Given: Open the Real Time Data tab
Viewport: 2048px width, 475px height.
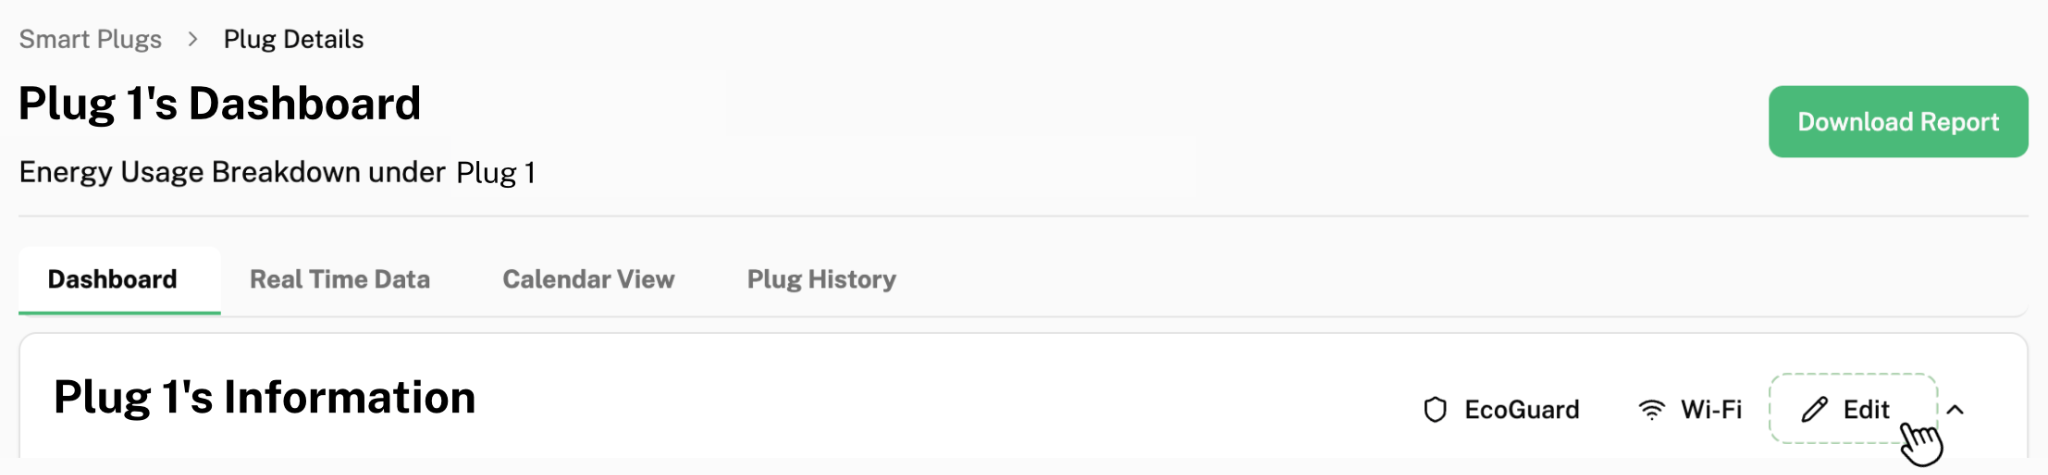Looking at the screenshot, I should 340,280.
